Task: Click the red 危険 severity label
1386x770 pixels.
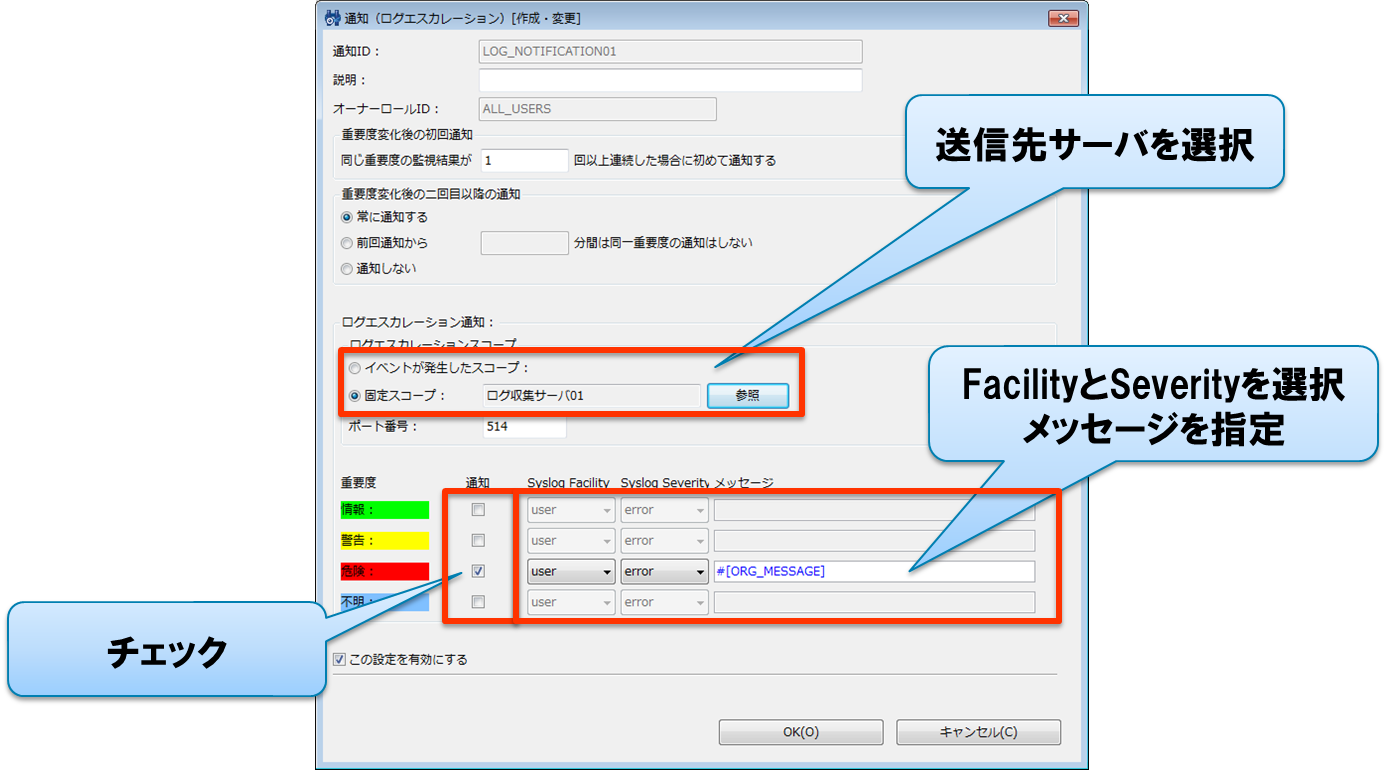Action: coord(385,572)
